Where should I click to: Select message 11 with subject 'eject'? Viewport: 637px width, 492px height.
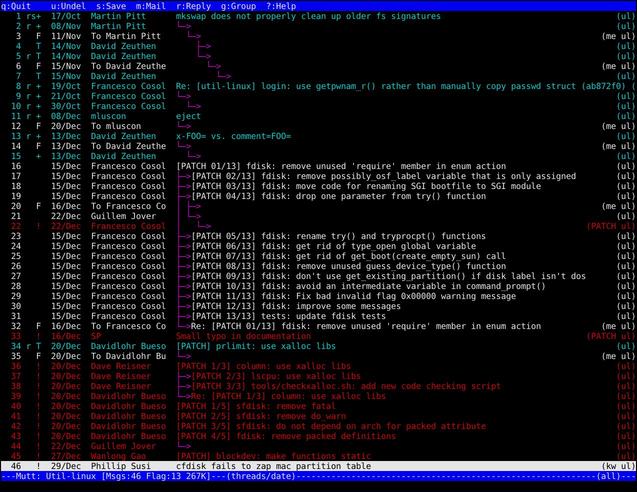[188, 116]
